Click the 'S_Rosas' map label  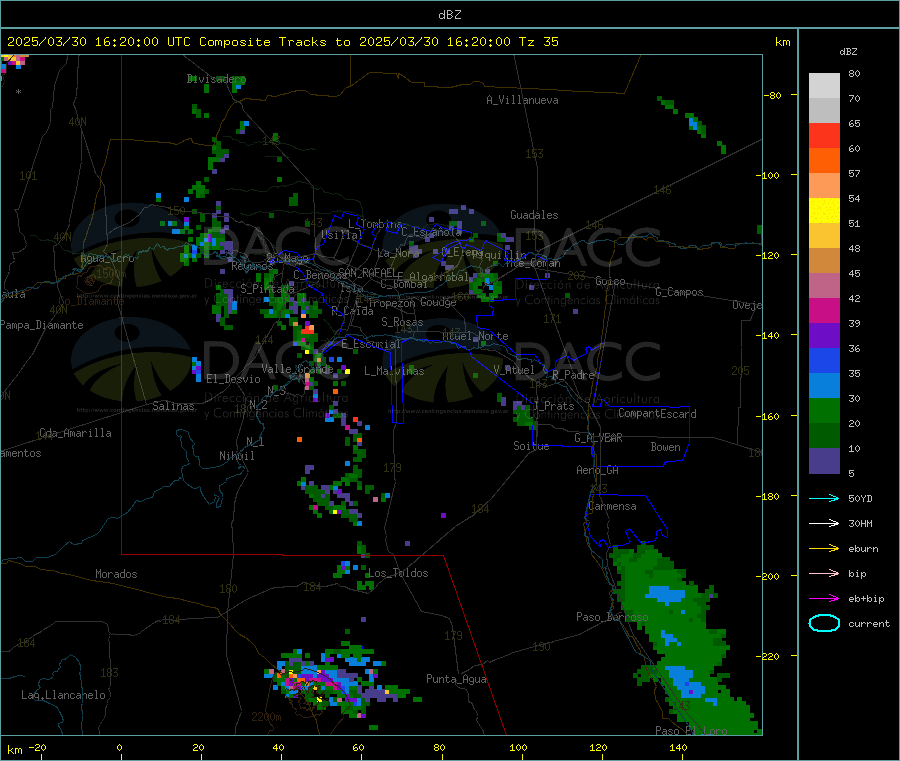pyautogui.click(x=402, y=322)
